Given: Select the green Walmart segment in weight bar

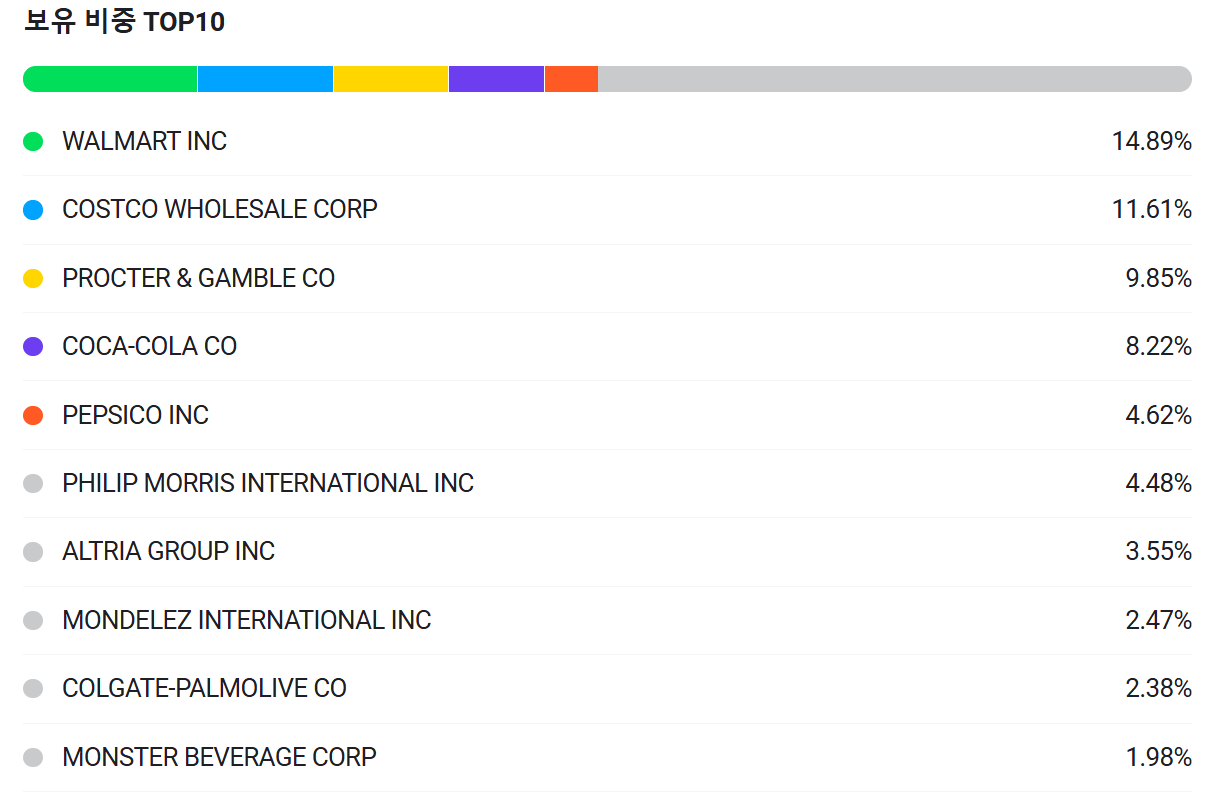Looking at the screenshot, I should 110,79.
